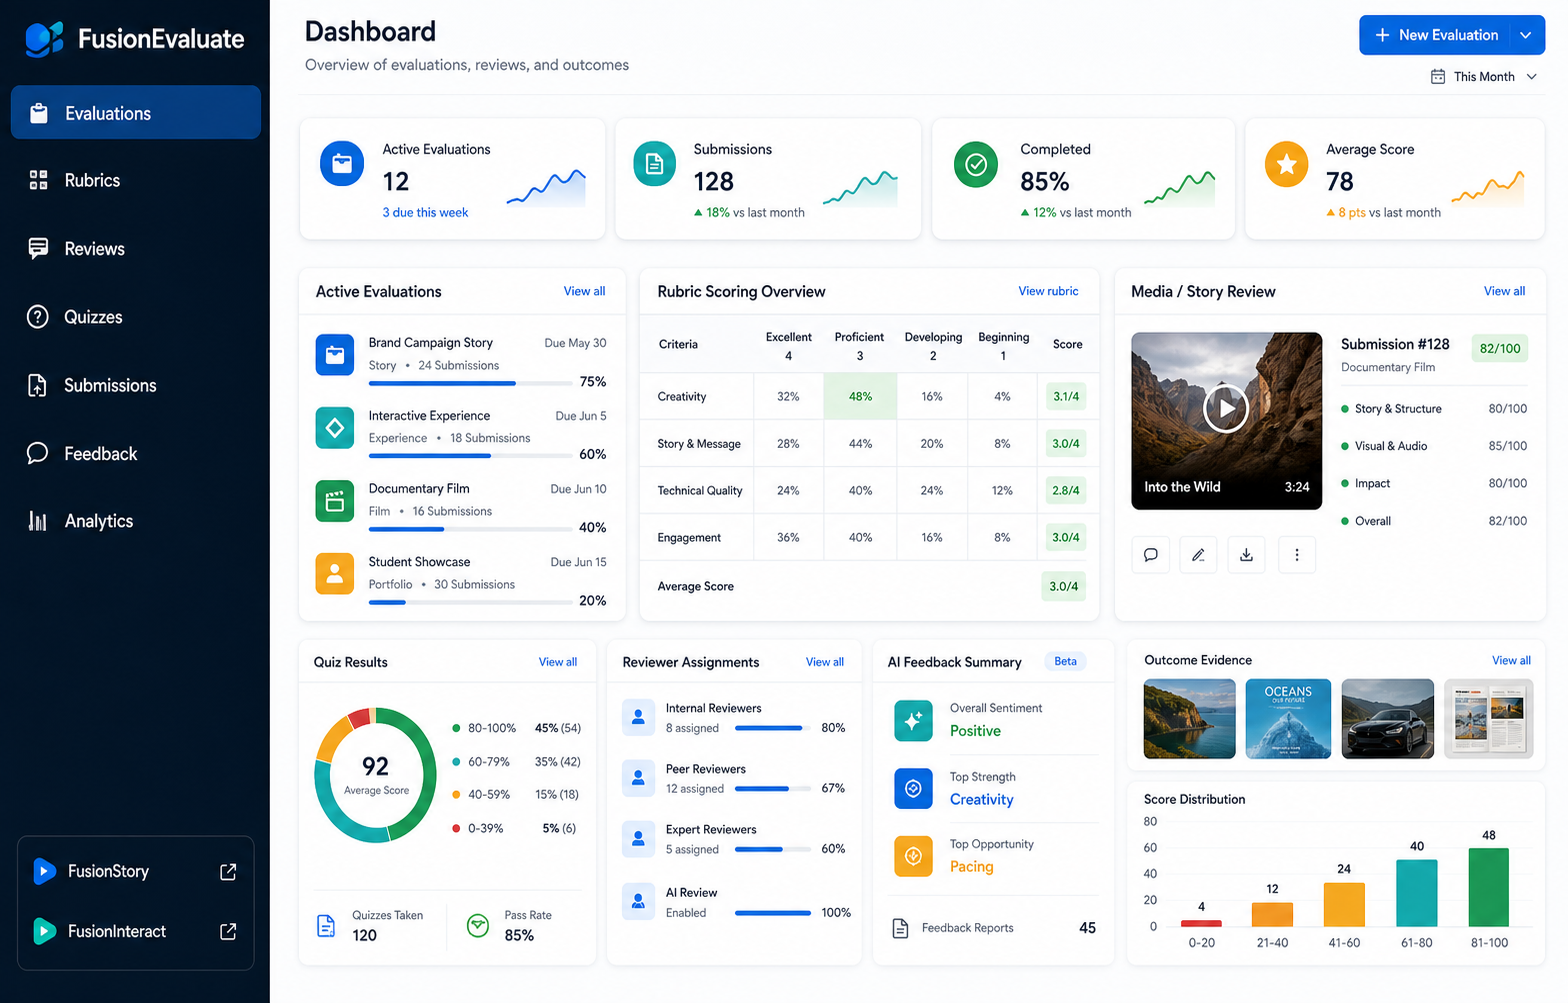Click the FusionEvaluate logo
This screenshot has width=1568, height=1003.
(135, 39)
